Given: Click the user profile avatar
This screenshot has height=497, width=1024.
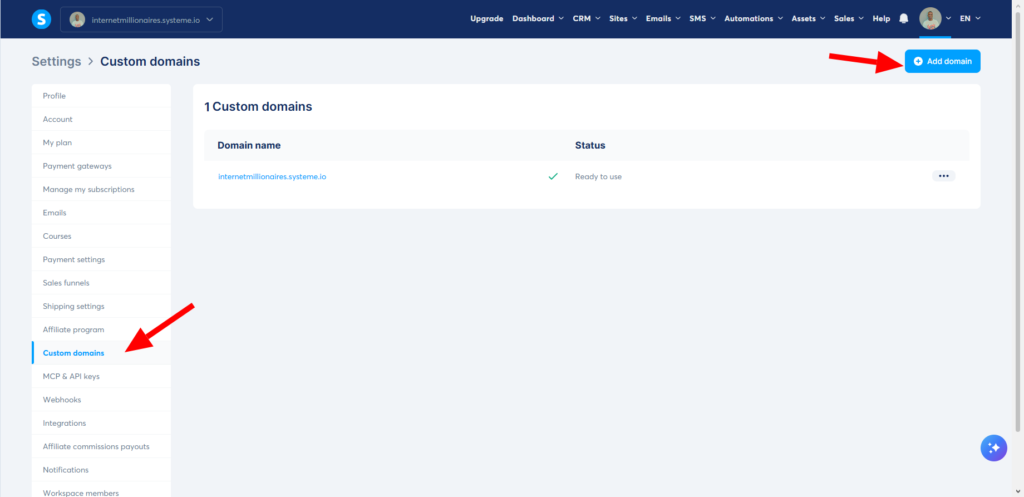Looking at the screenshot, I should [930, 19].
